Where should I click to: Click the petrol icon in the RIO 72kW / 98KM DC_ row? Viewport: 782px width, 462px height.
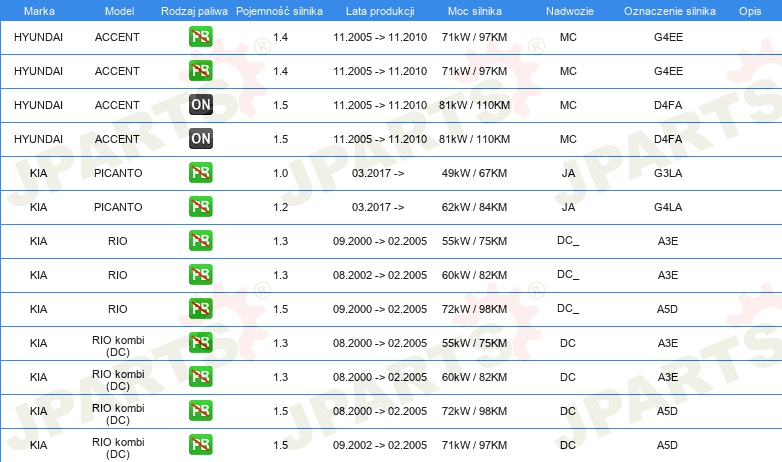pyautogui.click(x=200, y=308)
